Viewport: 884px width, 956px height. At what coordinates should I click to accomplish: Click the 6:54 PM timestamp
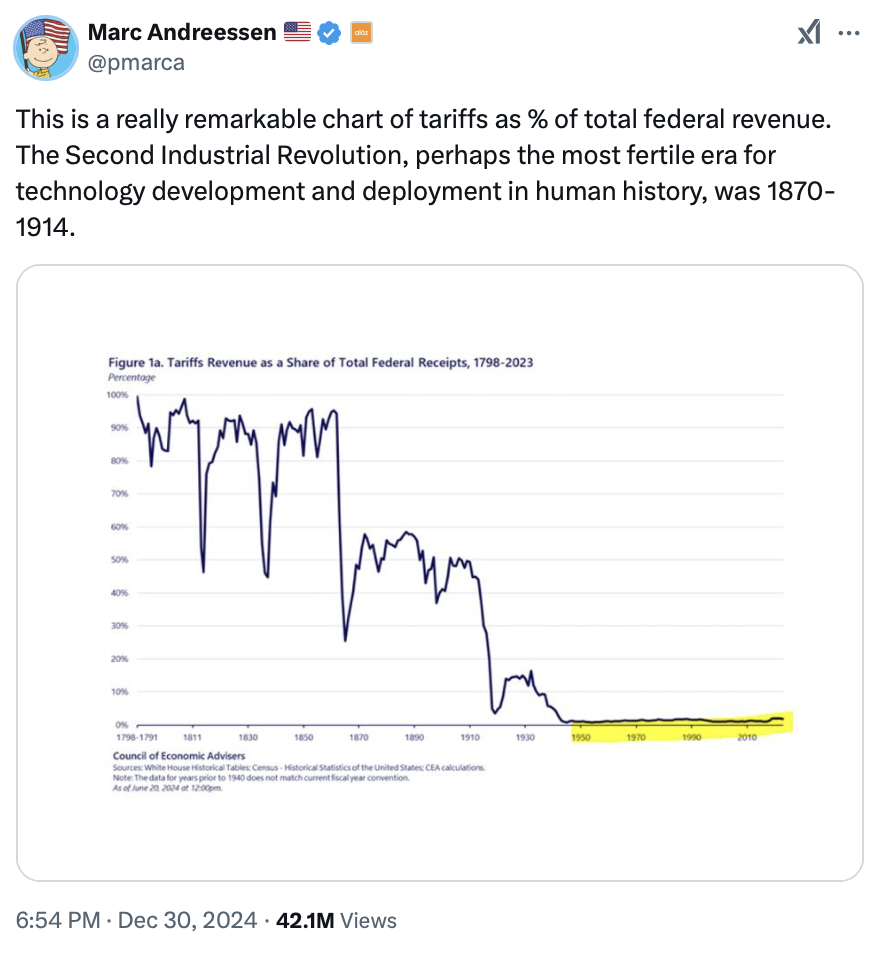tap(54, 920)
